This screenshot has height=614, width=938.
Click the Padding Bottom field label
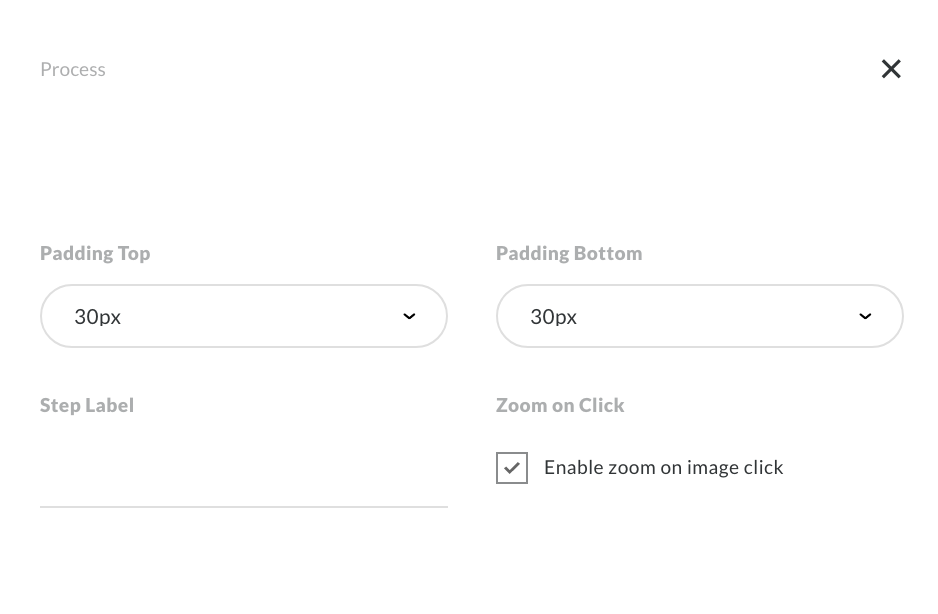[569, 253]
